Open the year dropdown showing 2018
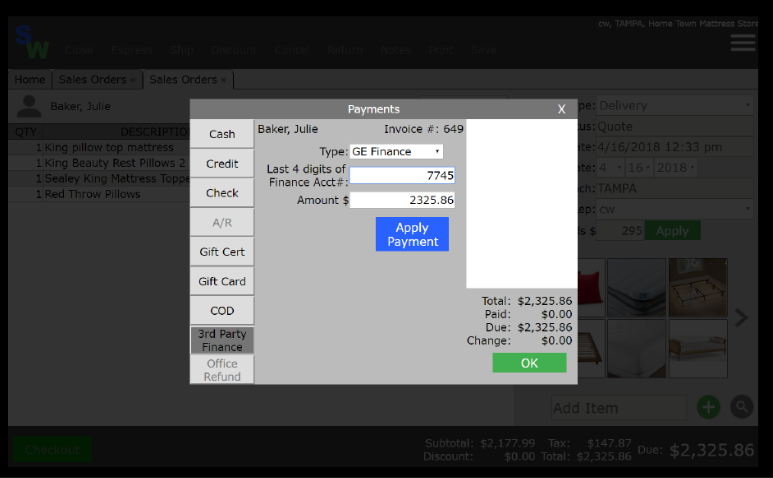773x478 pixels. tap(676, 168)
